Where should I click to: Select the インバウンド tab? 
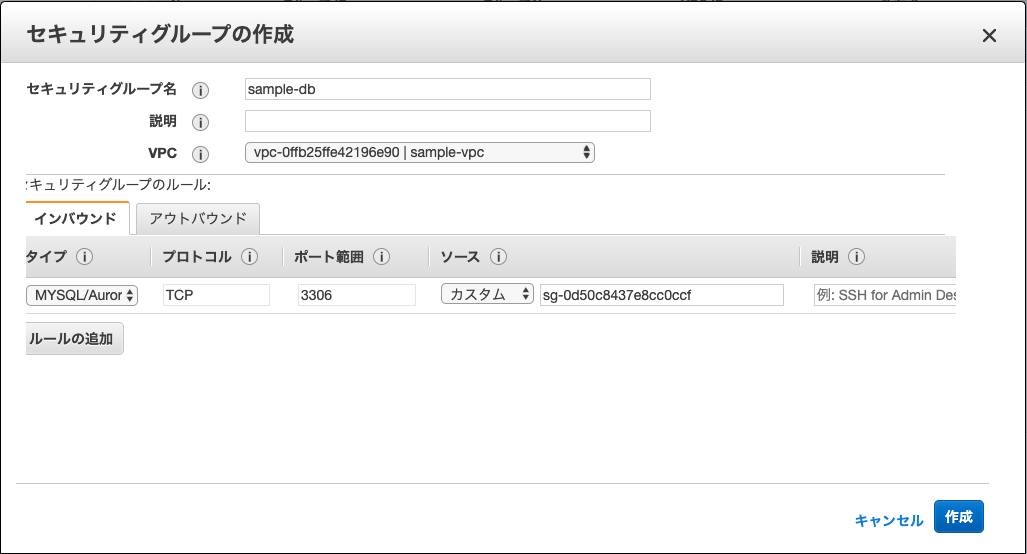pyautogui.click(x=75, y=219)
